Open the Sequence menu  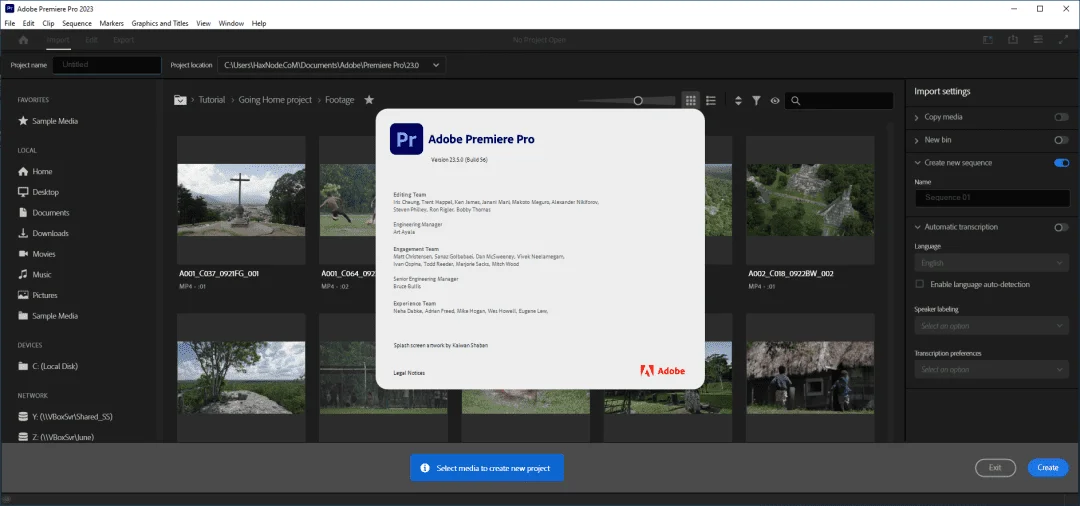click(76, 23)
